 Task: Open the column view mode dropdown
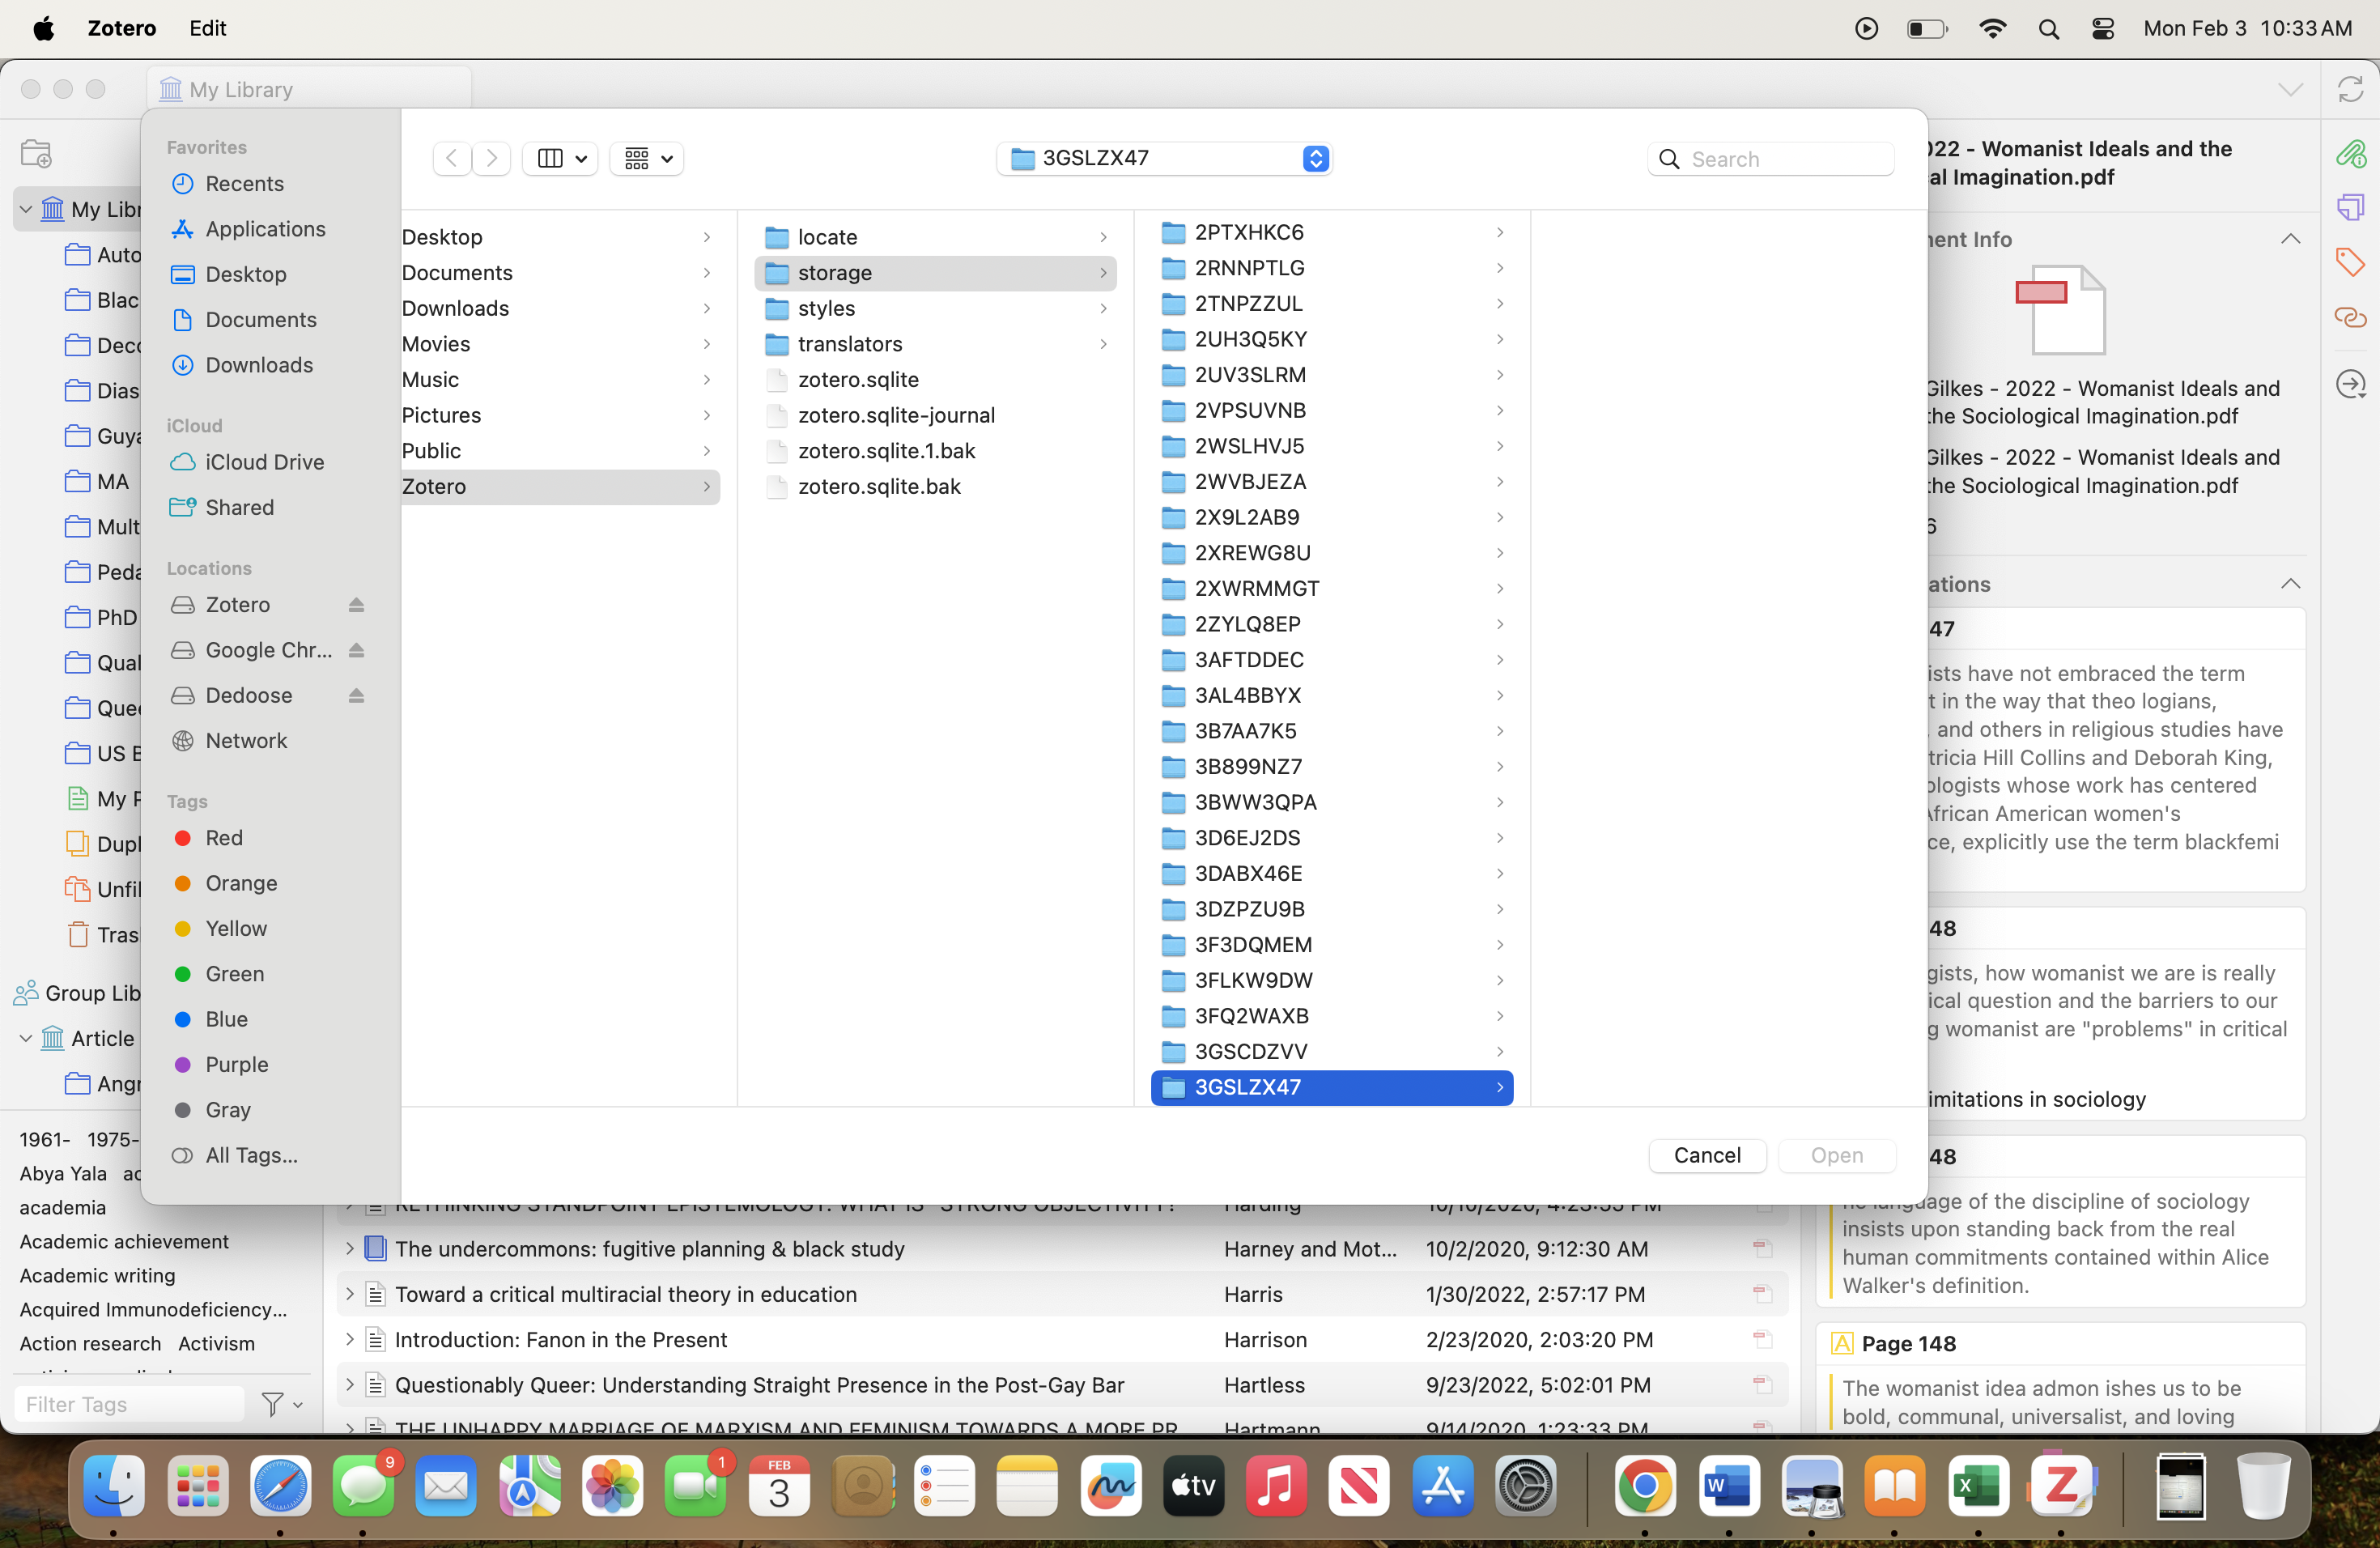pos(560,158)
